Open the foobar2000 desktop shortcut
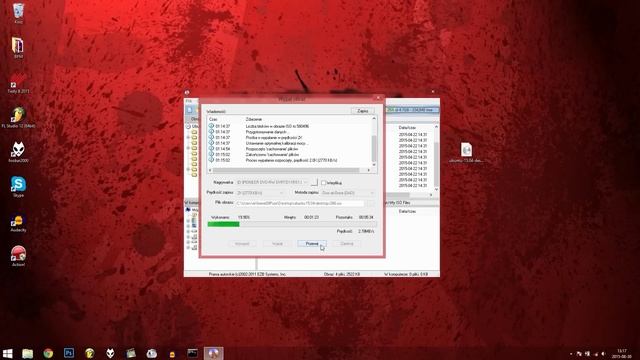Screen dimensions: 640x360 pos(18,152)
